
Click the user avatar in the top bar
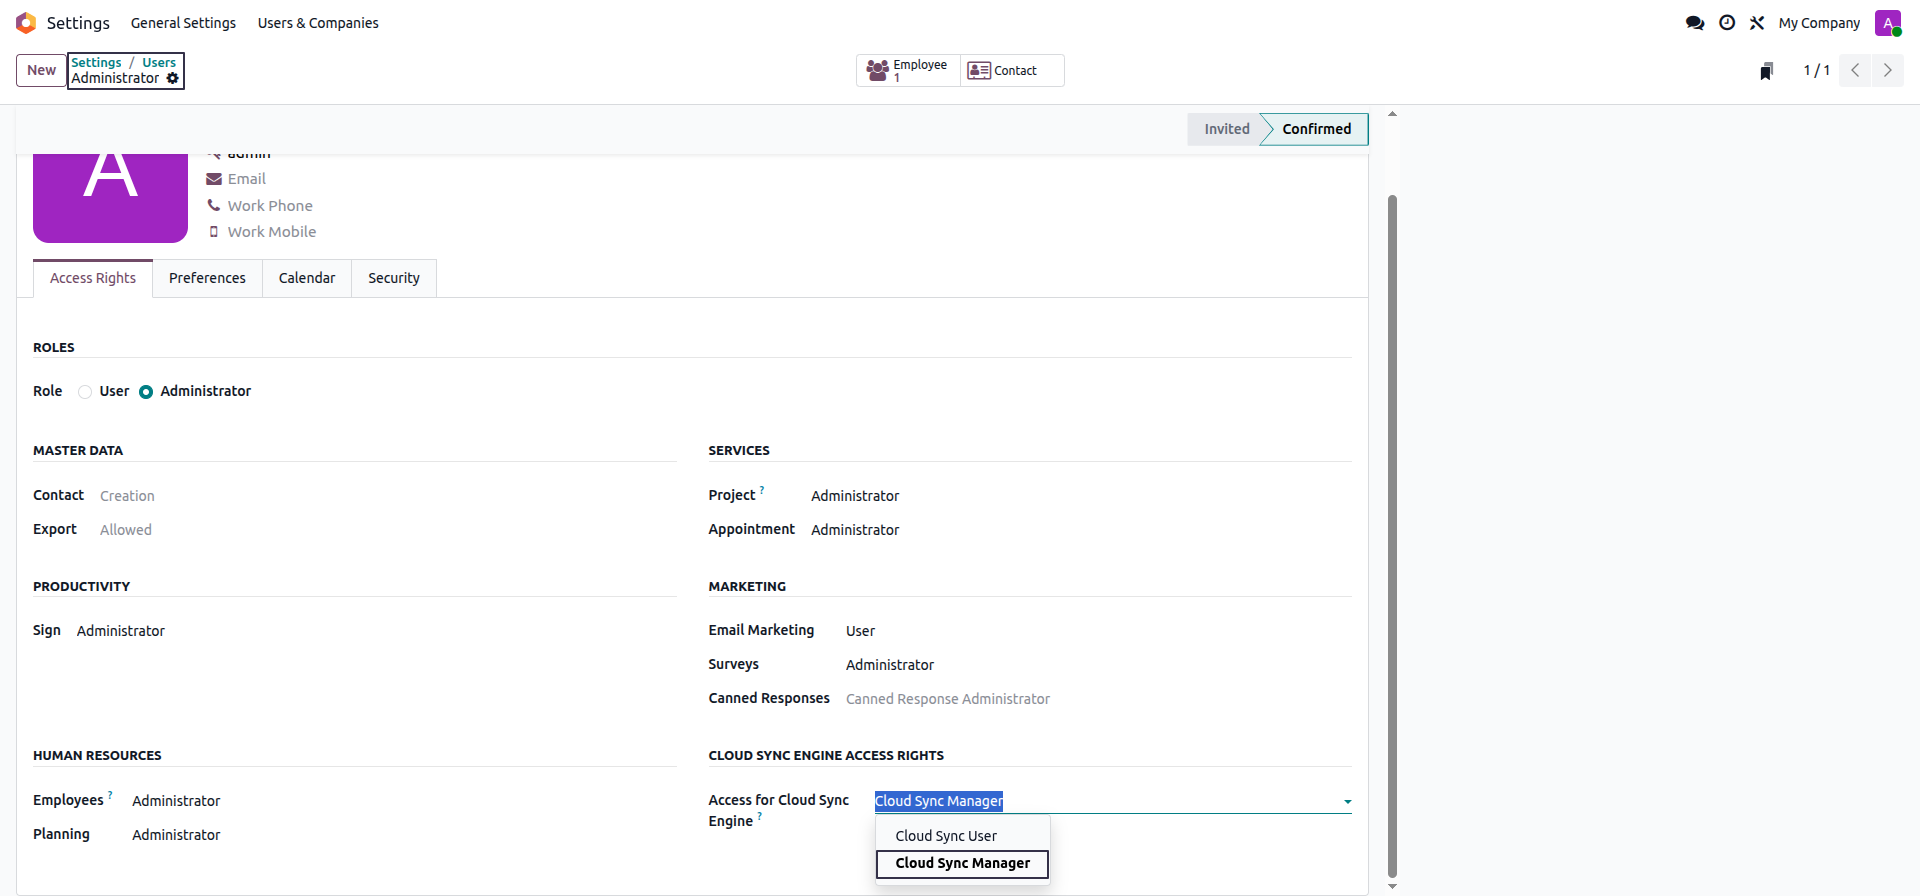pyautogui.click(x=1888, y=23)
